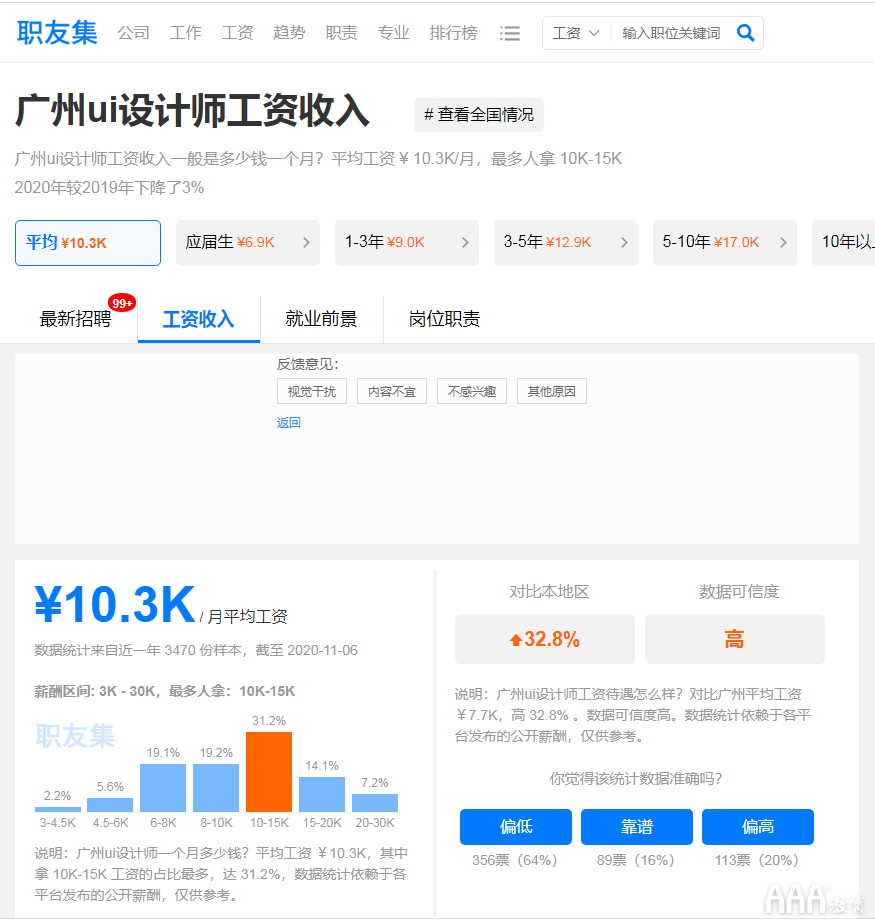
Task: Expand the 工资 search type dropdown
Action: [576, 33]
